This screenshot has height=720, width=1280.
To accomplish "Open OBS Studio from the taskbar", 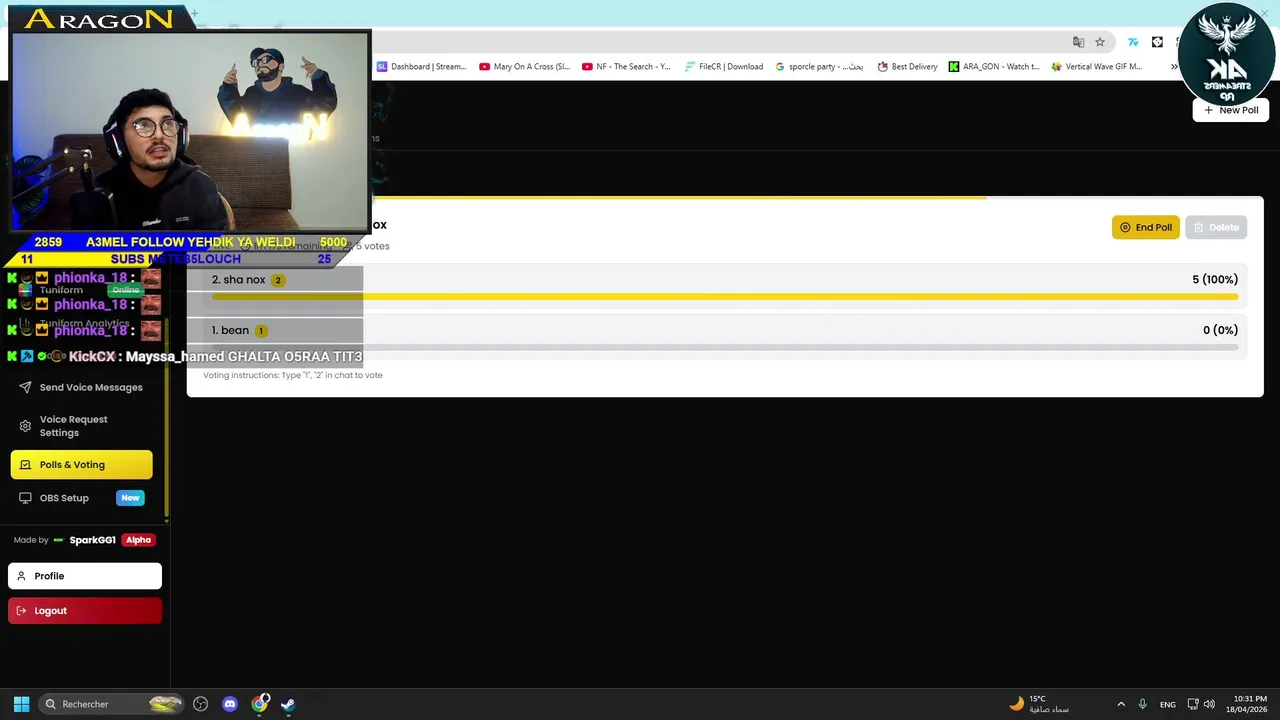I will (x=200, y=704).
